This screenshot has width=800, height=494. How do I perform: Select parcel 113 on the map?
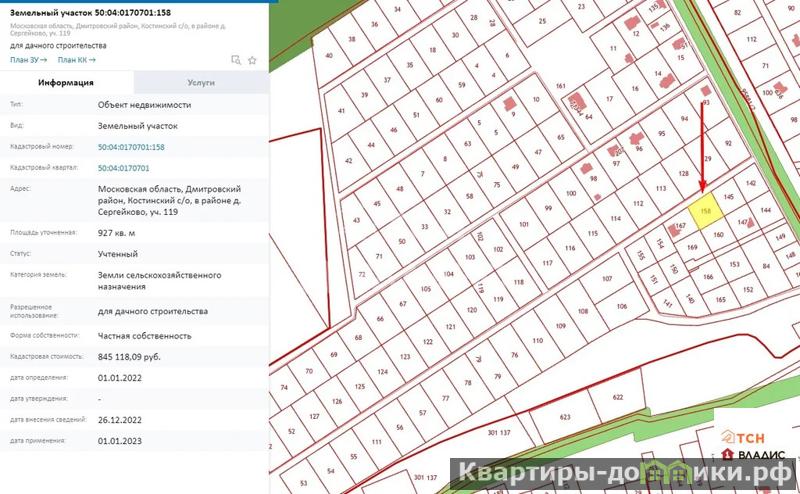660,188
